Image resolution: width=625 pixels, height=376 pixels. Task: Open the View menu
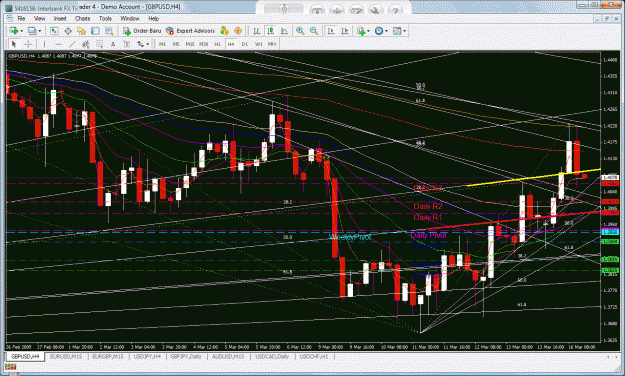pos(39,18)
